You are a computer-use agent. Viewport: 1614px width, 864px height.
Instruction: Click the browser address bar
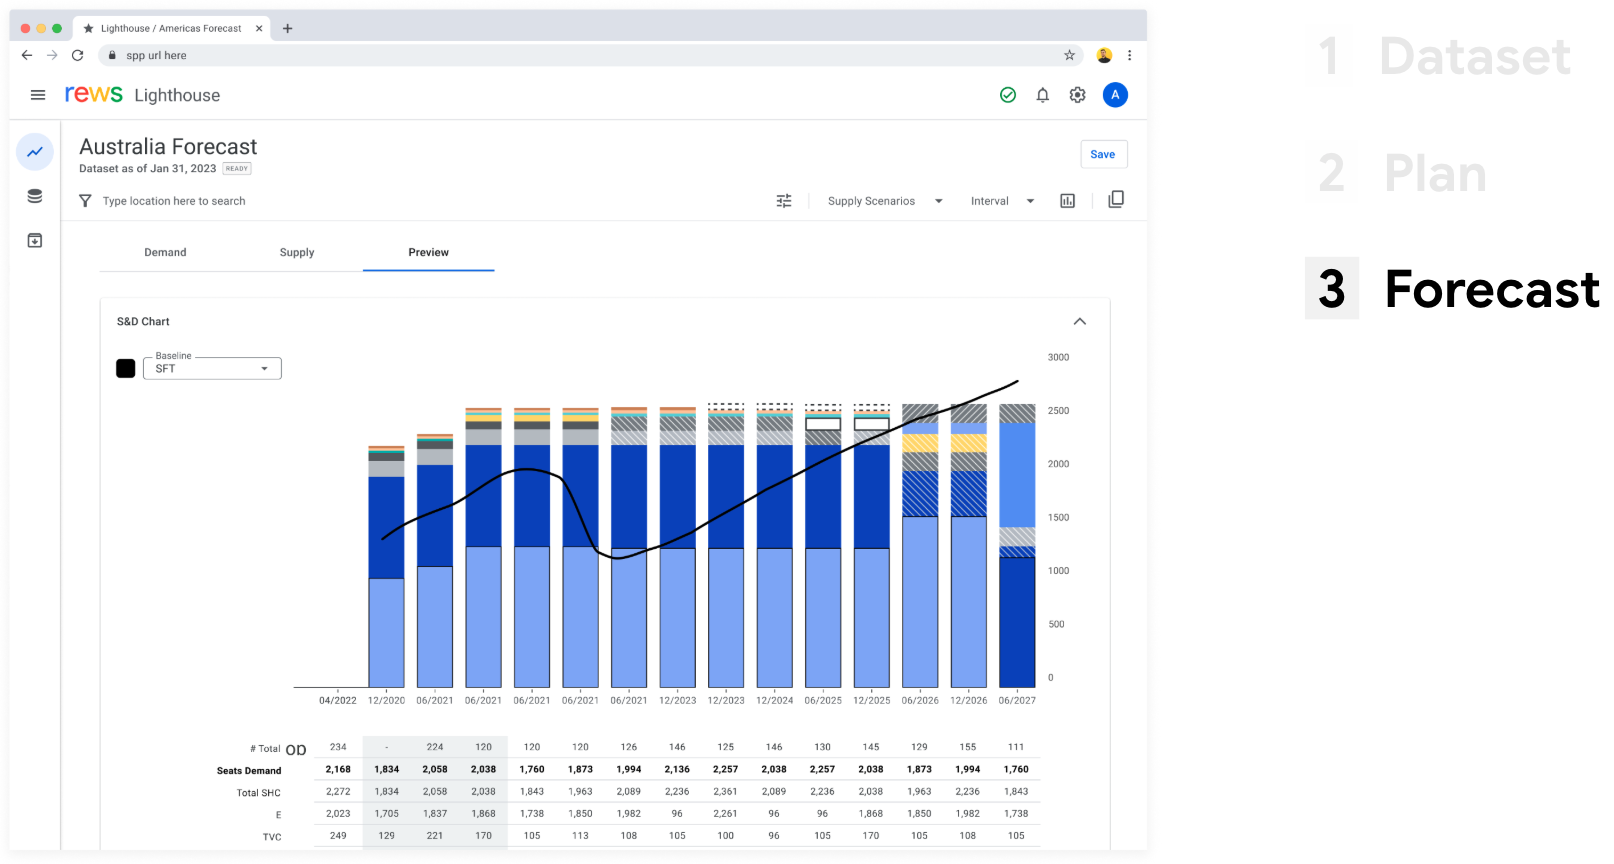590,55
